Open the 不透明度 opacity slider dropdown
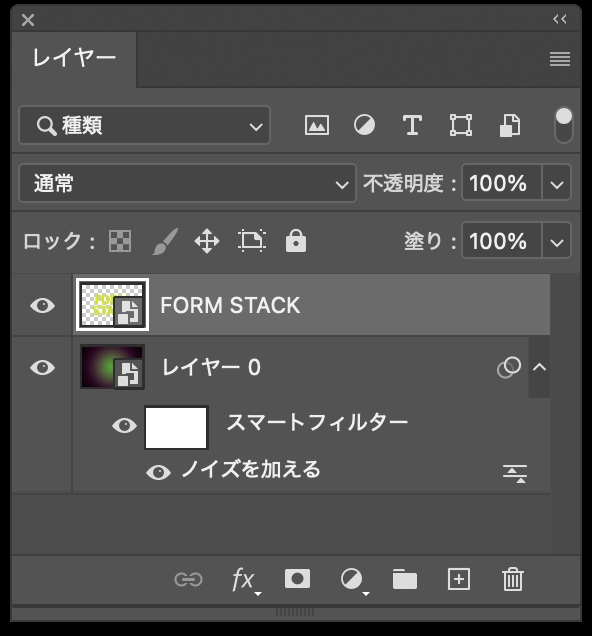Viewport: 592px width, 636px height. [557, 183]
